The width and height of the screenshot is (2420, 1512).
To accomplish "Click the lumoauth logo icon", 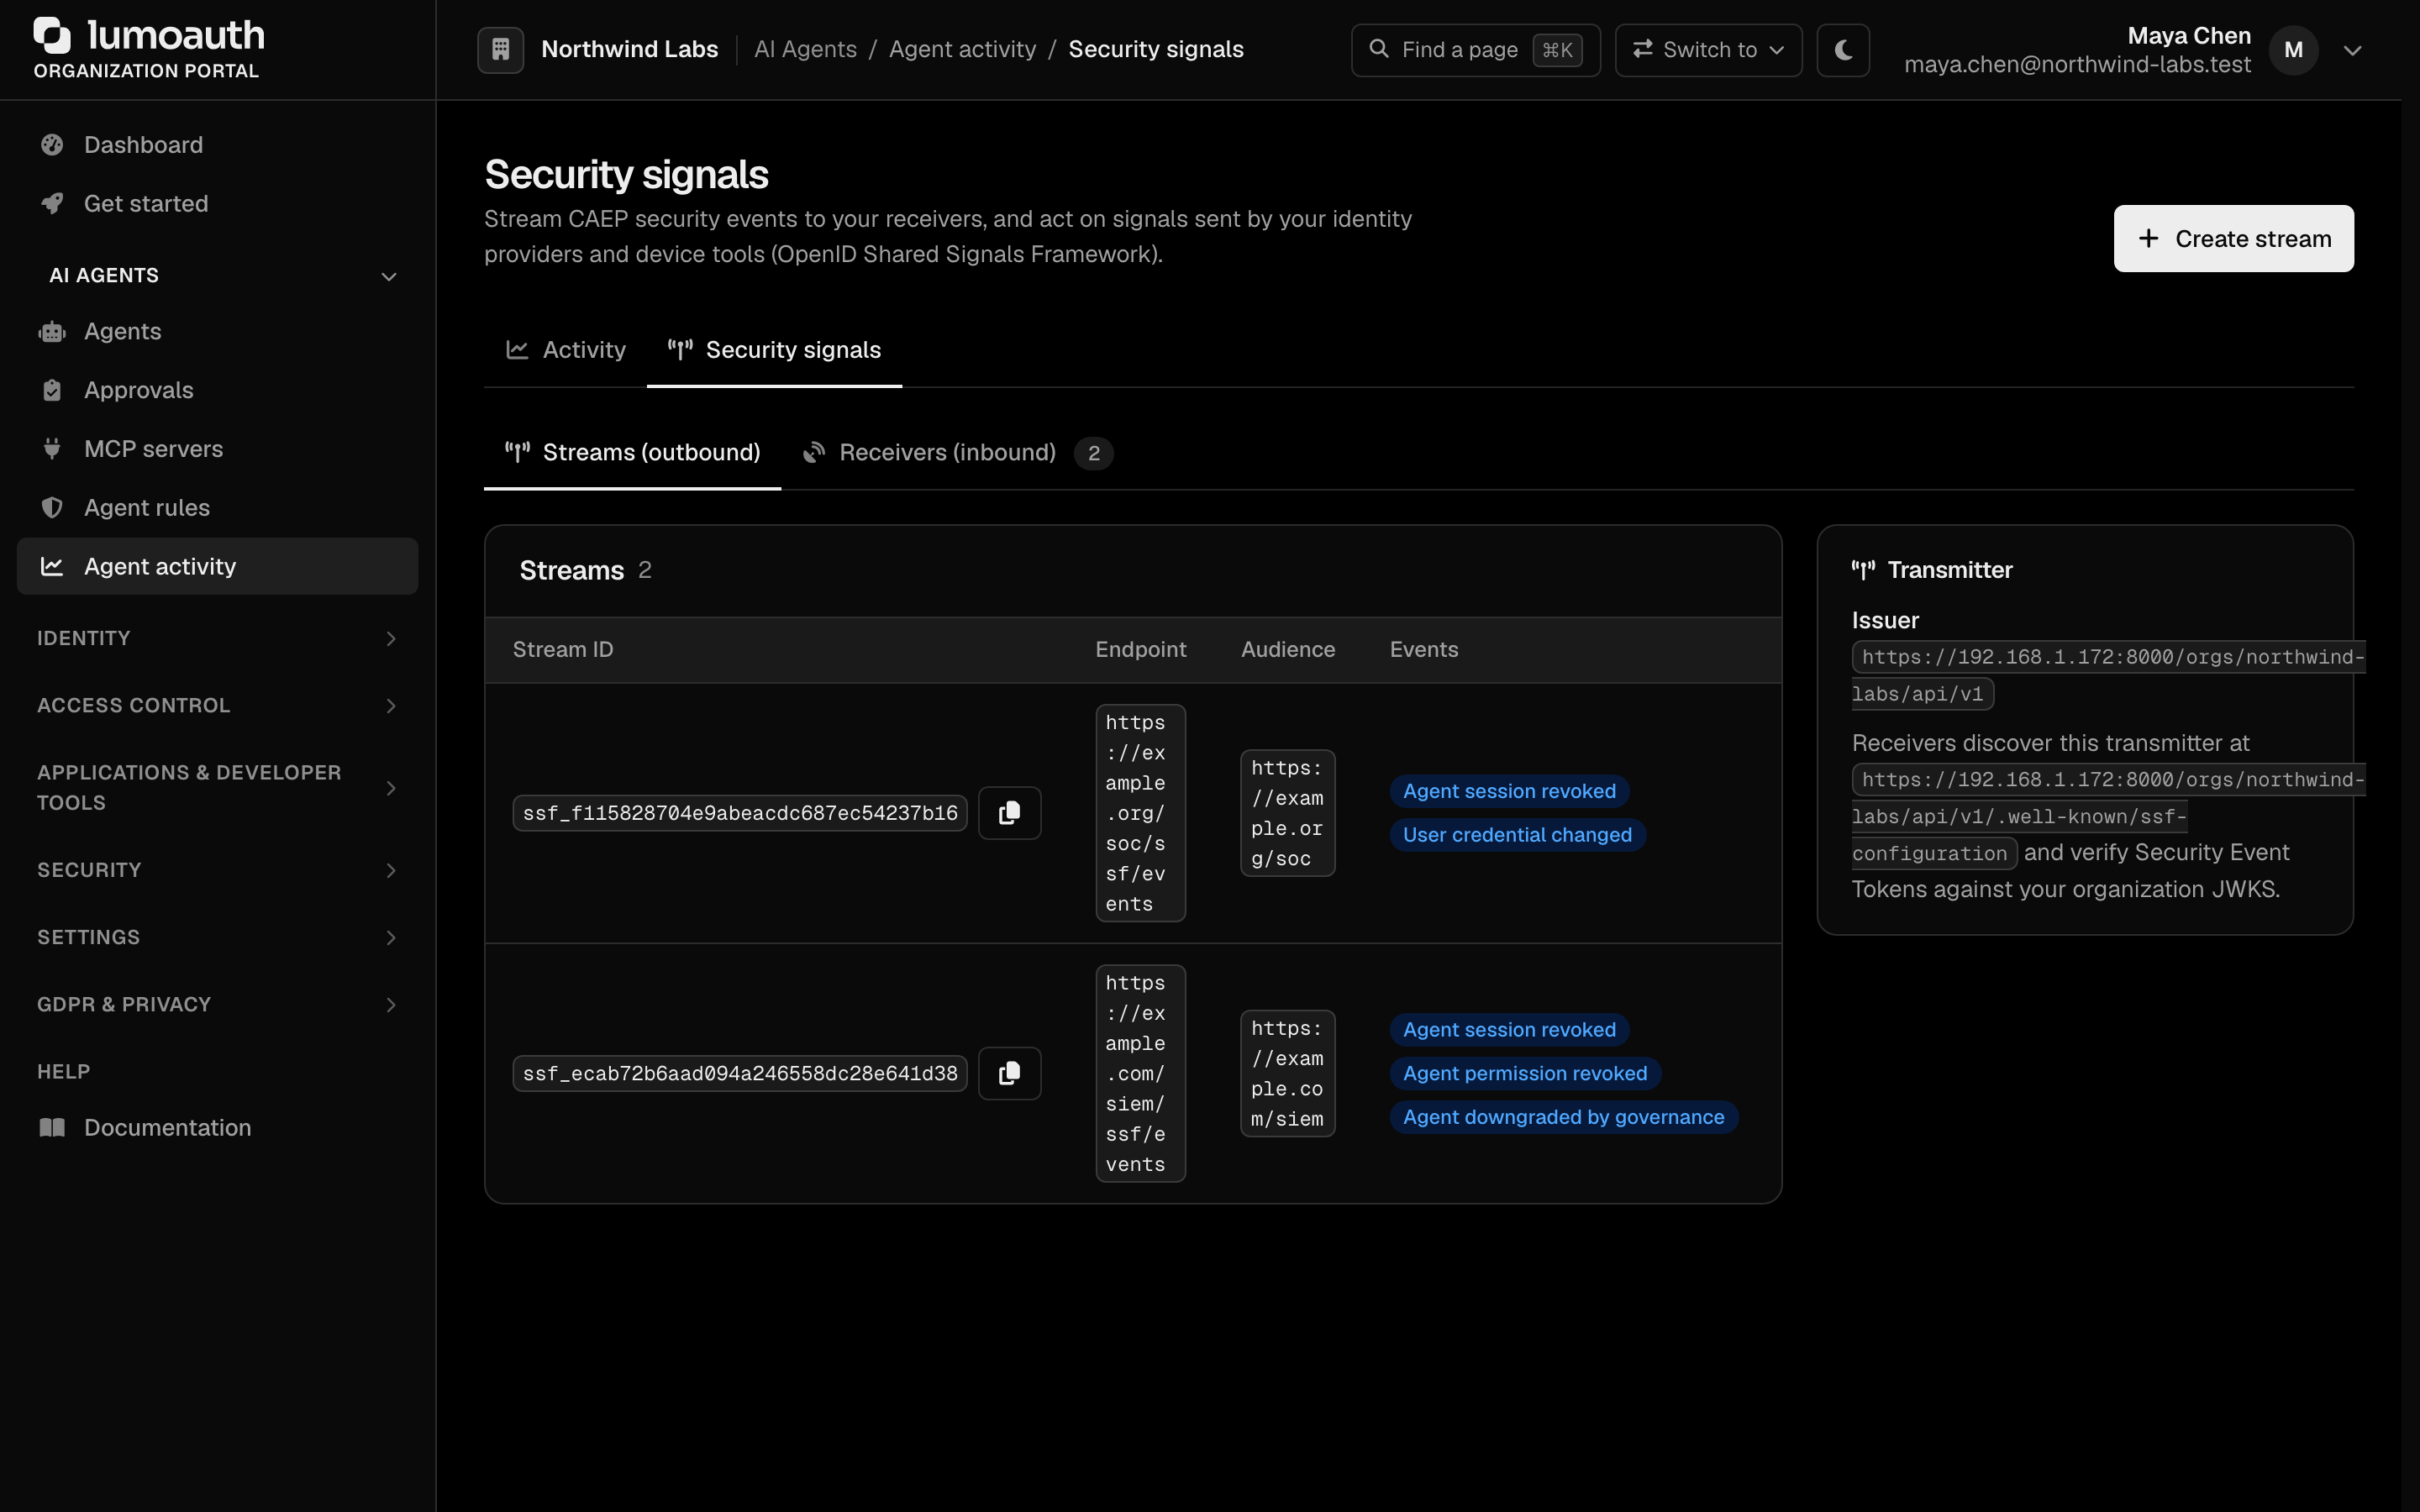I will tap(53, 35).
